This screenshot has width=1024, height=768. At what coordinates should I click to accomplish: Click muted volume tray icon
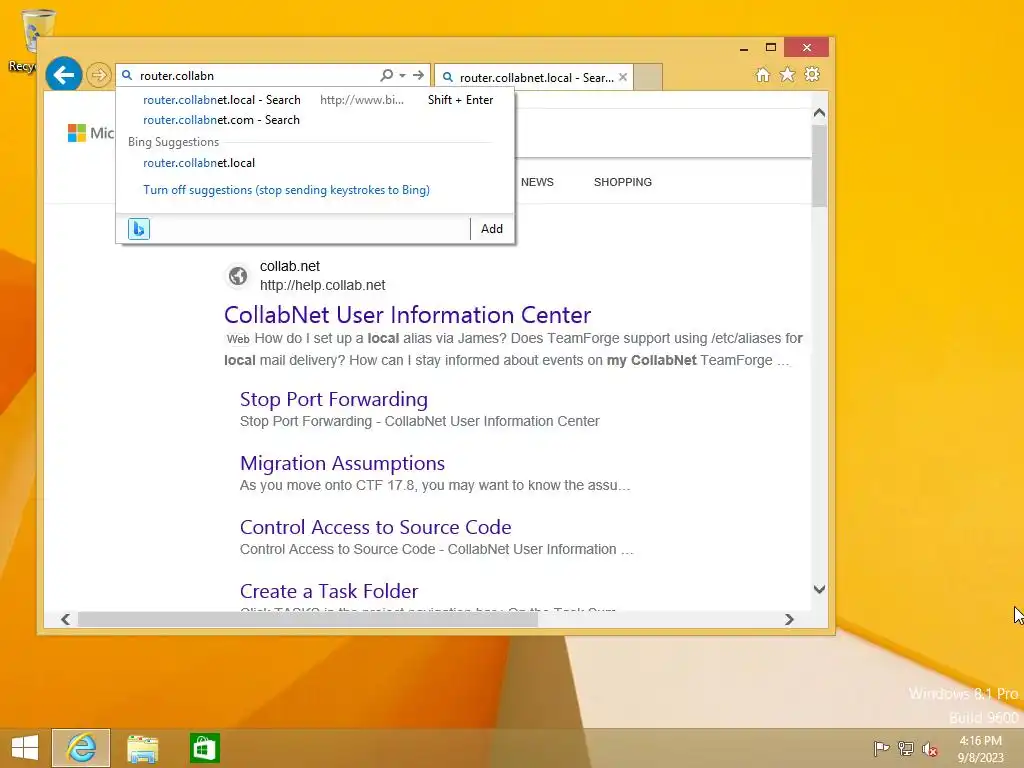[x=930, y=749]
